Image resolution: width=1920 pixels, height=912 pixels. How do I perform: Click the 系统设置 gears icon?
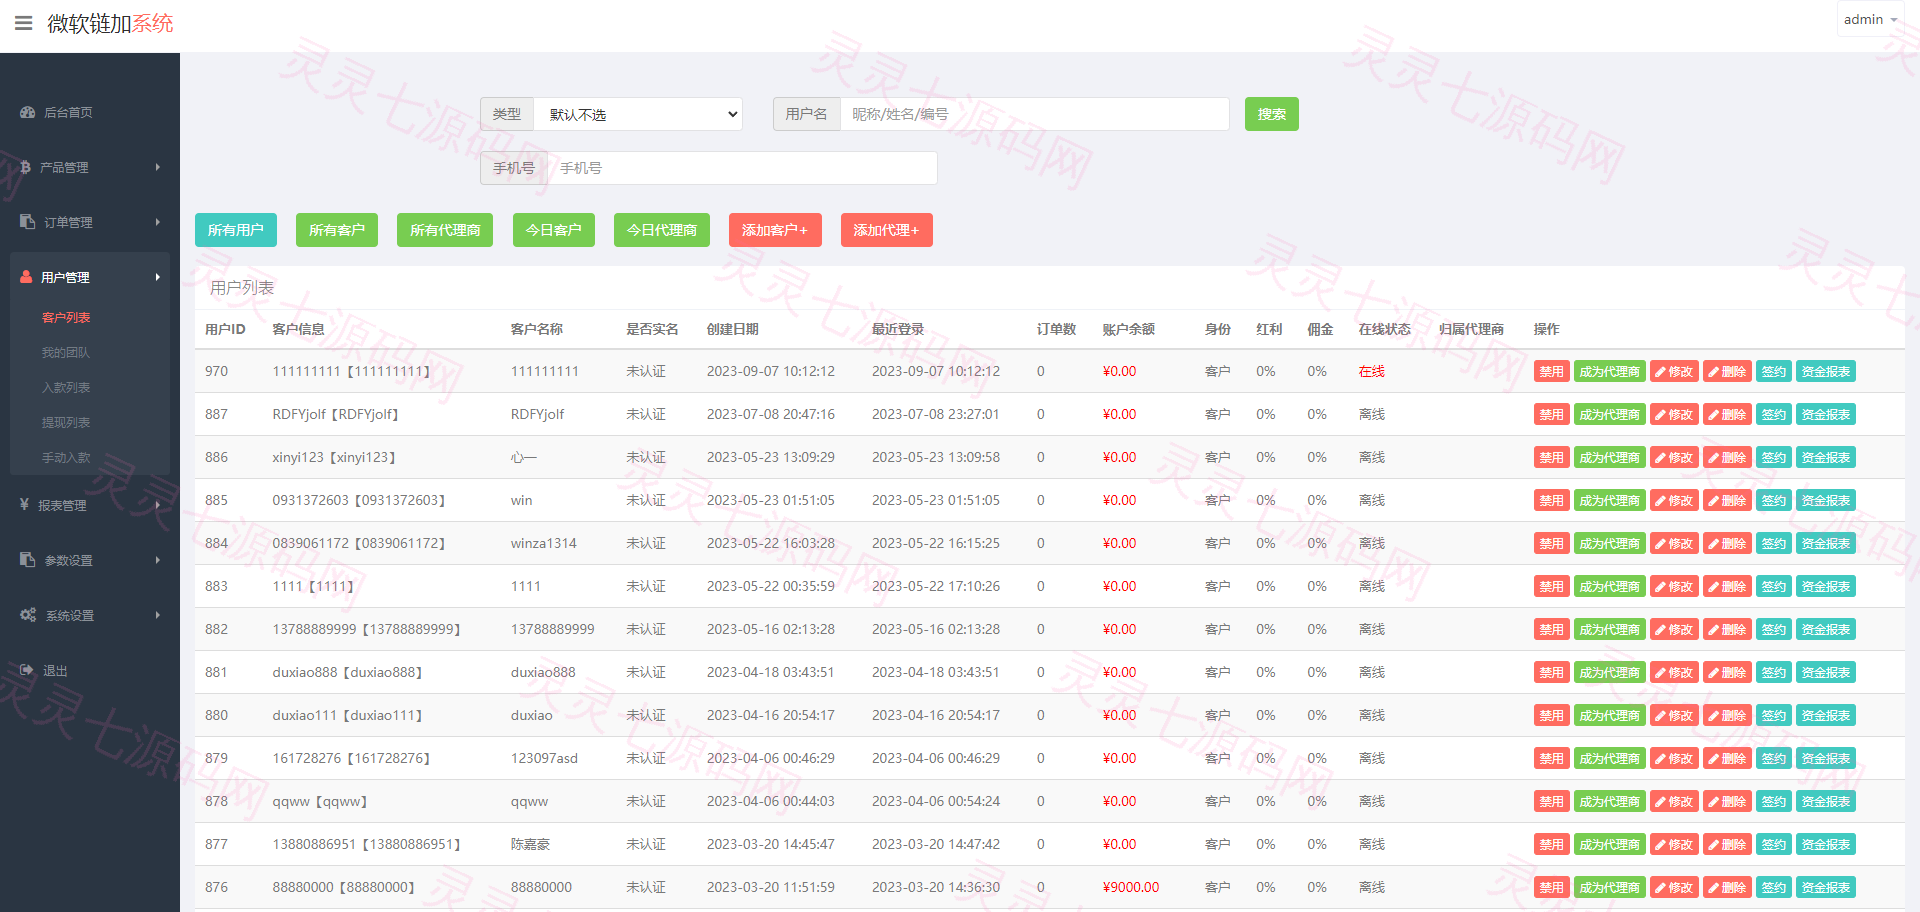pyautogui.click(x=28, y=615)
